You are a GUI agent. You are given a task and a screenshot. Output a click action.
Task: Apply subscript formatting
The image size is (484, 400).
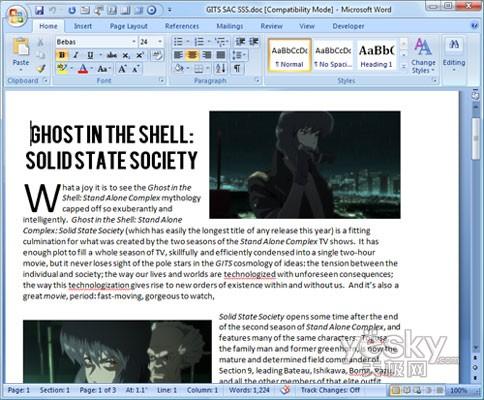point(126,55)
